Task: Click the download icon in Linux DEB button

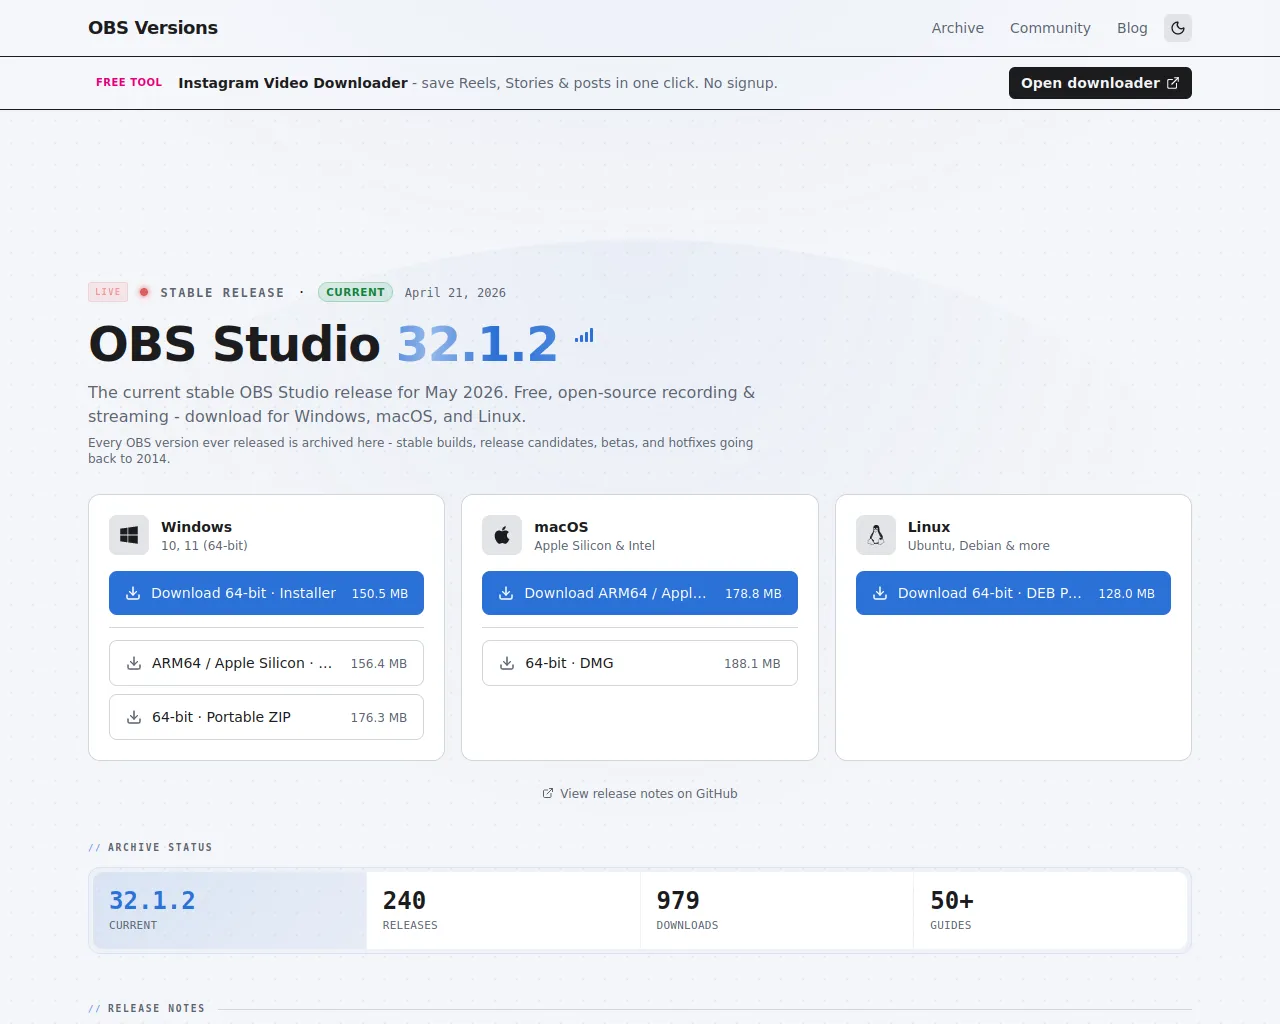Action: (880, 593)
